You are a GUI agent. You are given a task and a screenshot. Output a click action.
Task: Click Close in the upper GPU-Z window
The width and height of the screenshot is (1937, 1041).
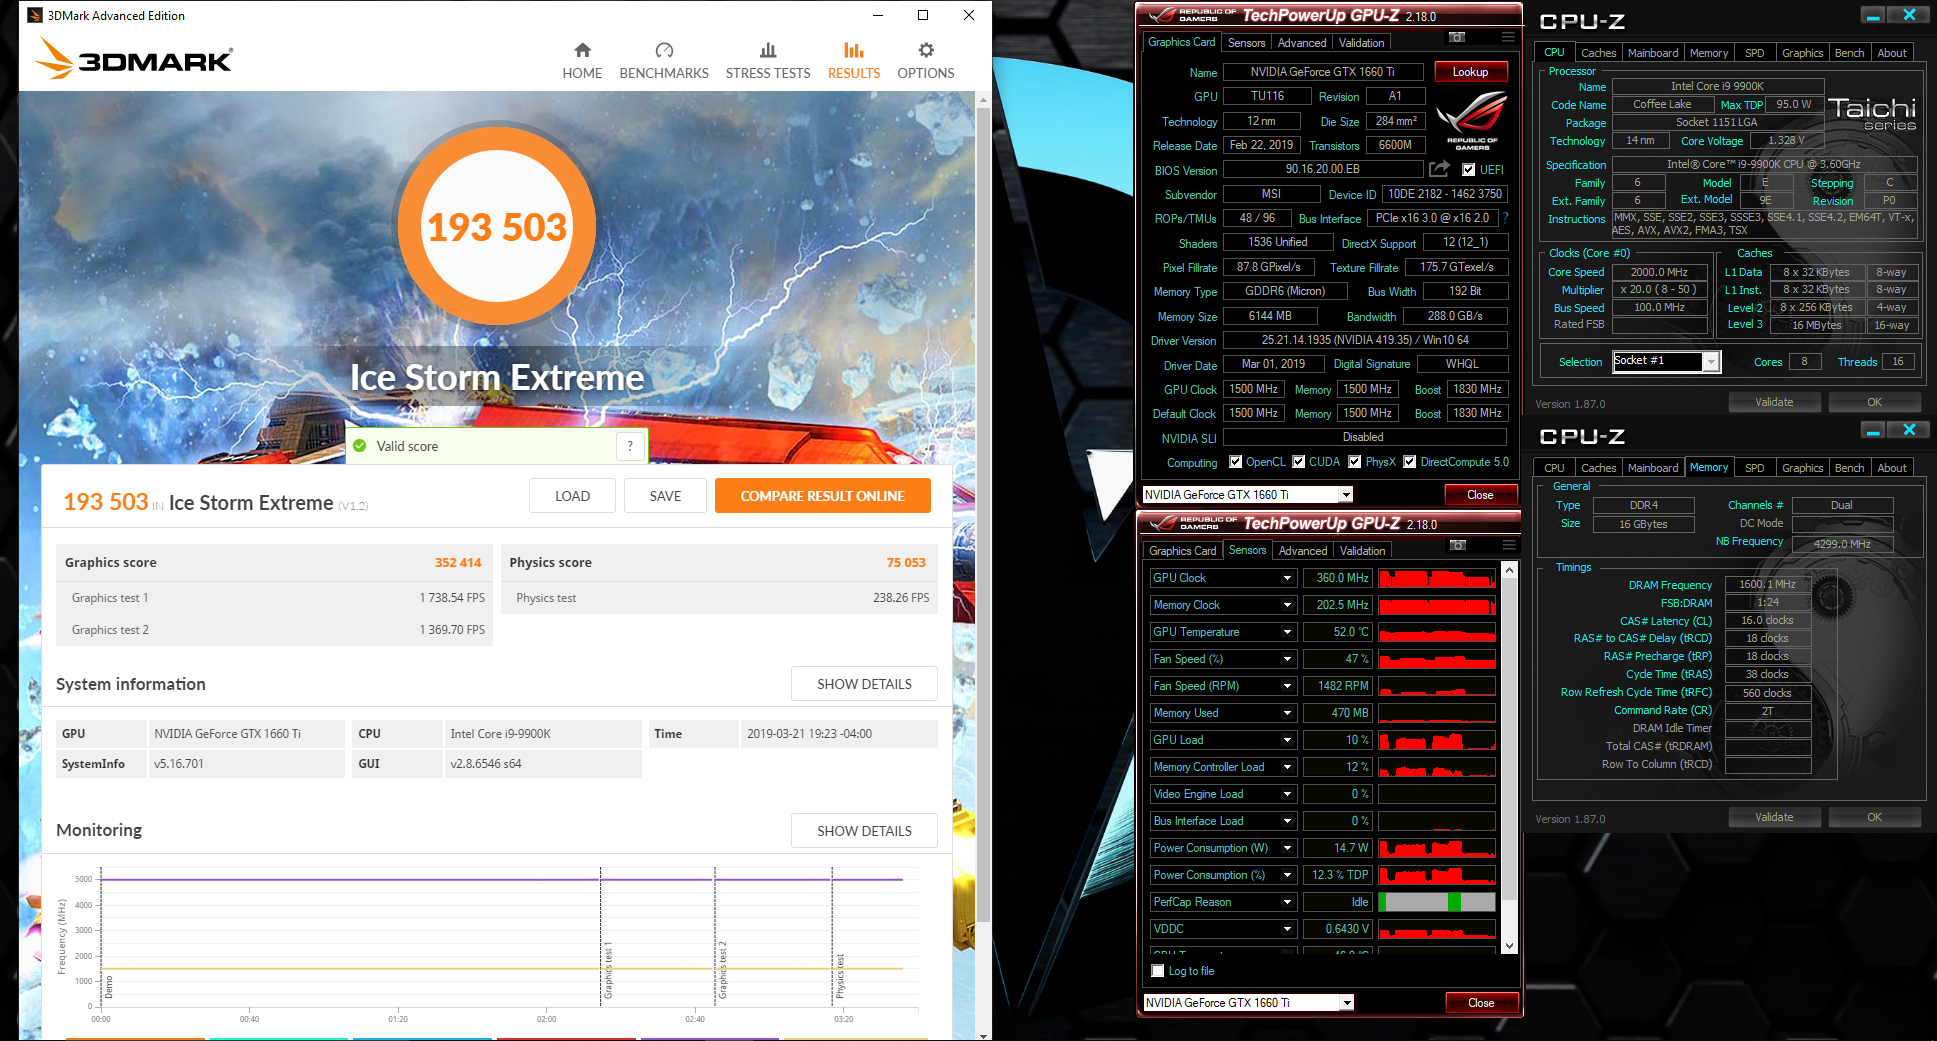[1480, 495]
